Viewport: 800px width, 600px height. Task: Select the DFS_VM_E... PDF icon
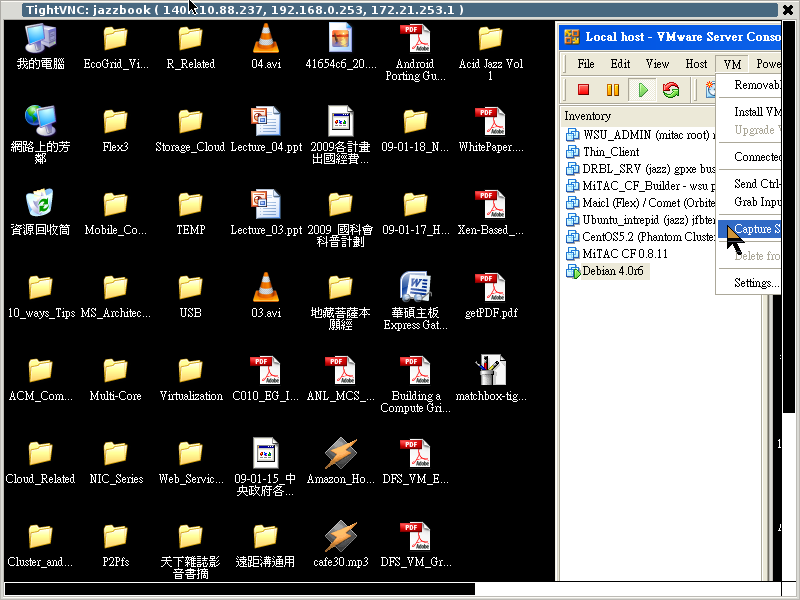415,461
